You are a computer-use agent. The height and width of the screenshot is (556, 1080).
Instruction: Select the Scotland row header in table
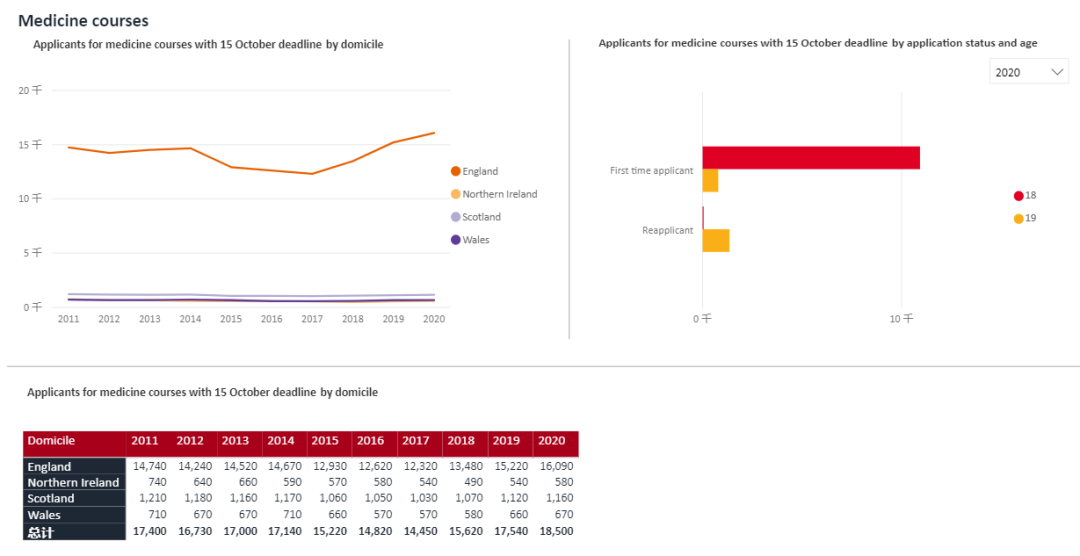click(51, 499)
